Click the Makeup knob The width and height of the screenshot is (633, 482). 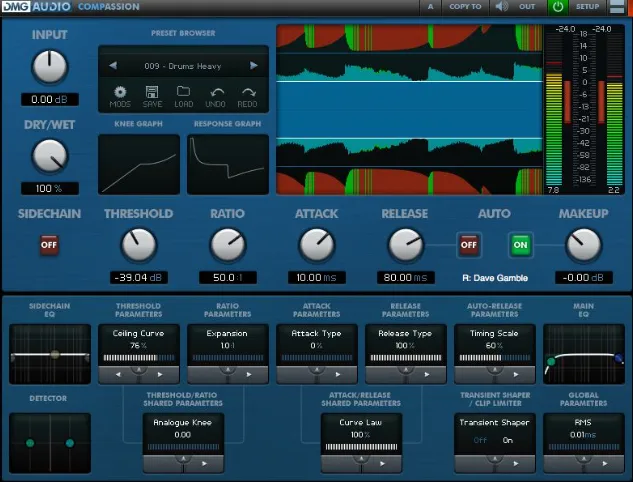[x=583, y=245]
